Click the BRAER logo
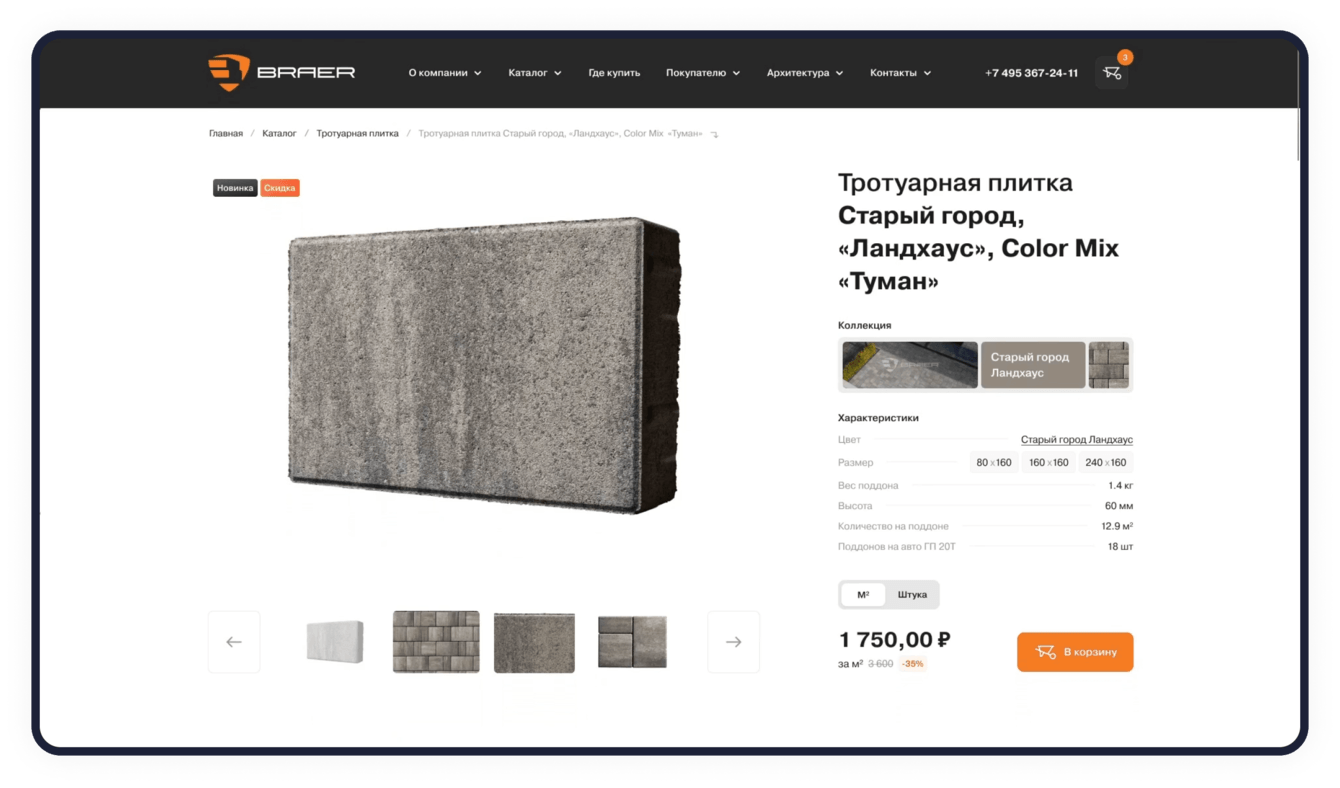 tap(282, 72)
